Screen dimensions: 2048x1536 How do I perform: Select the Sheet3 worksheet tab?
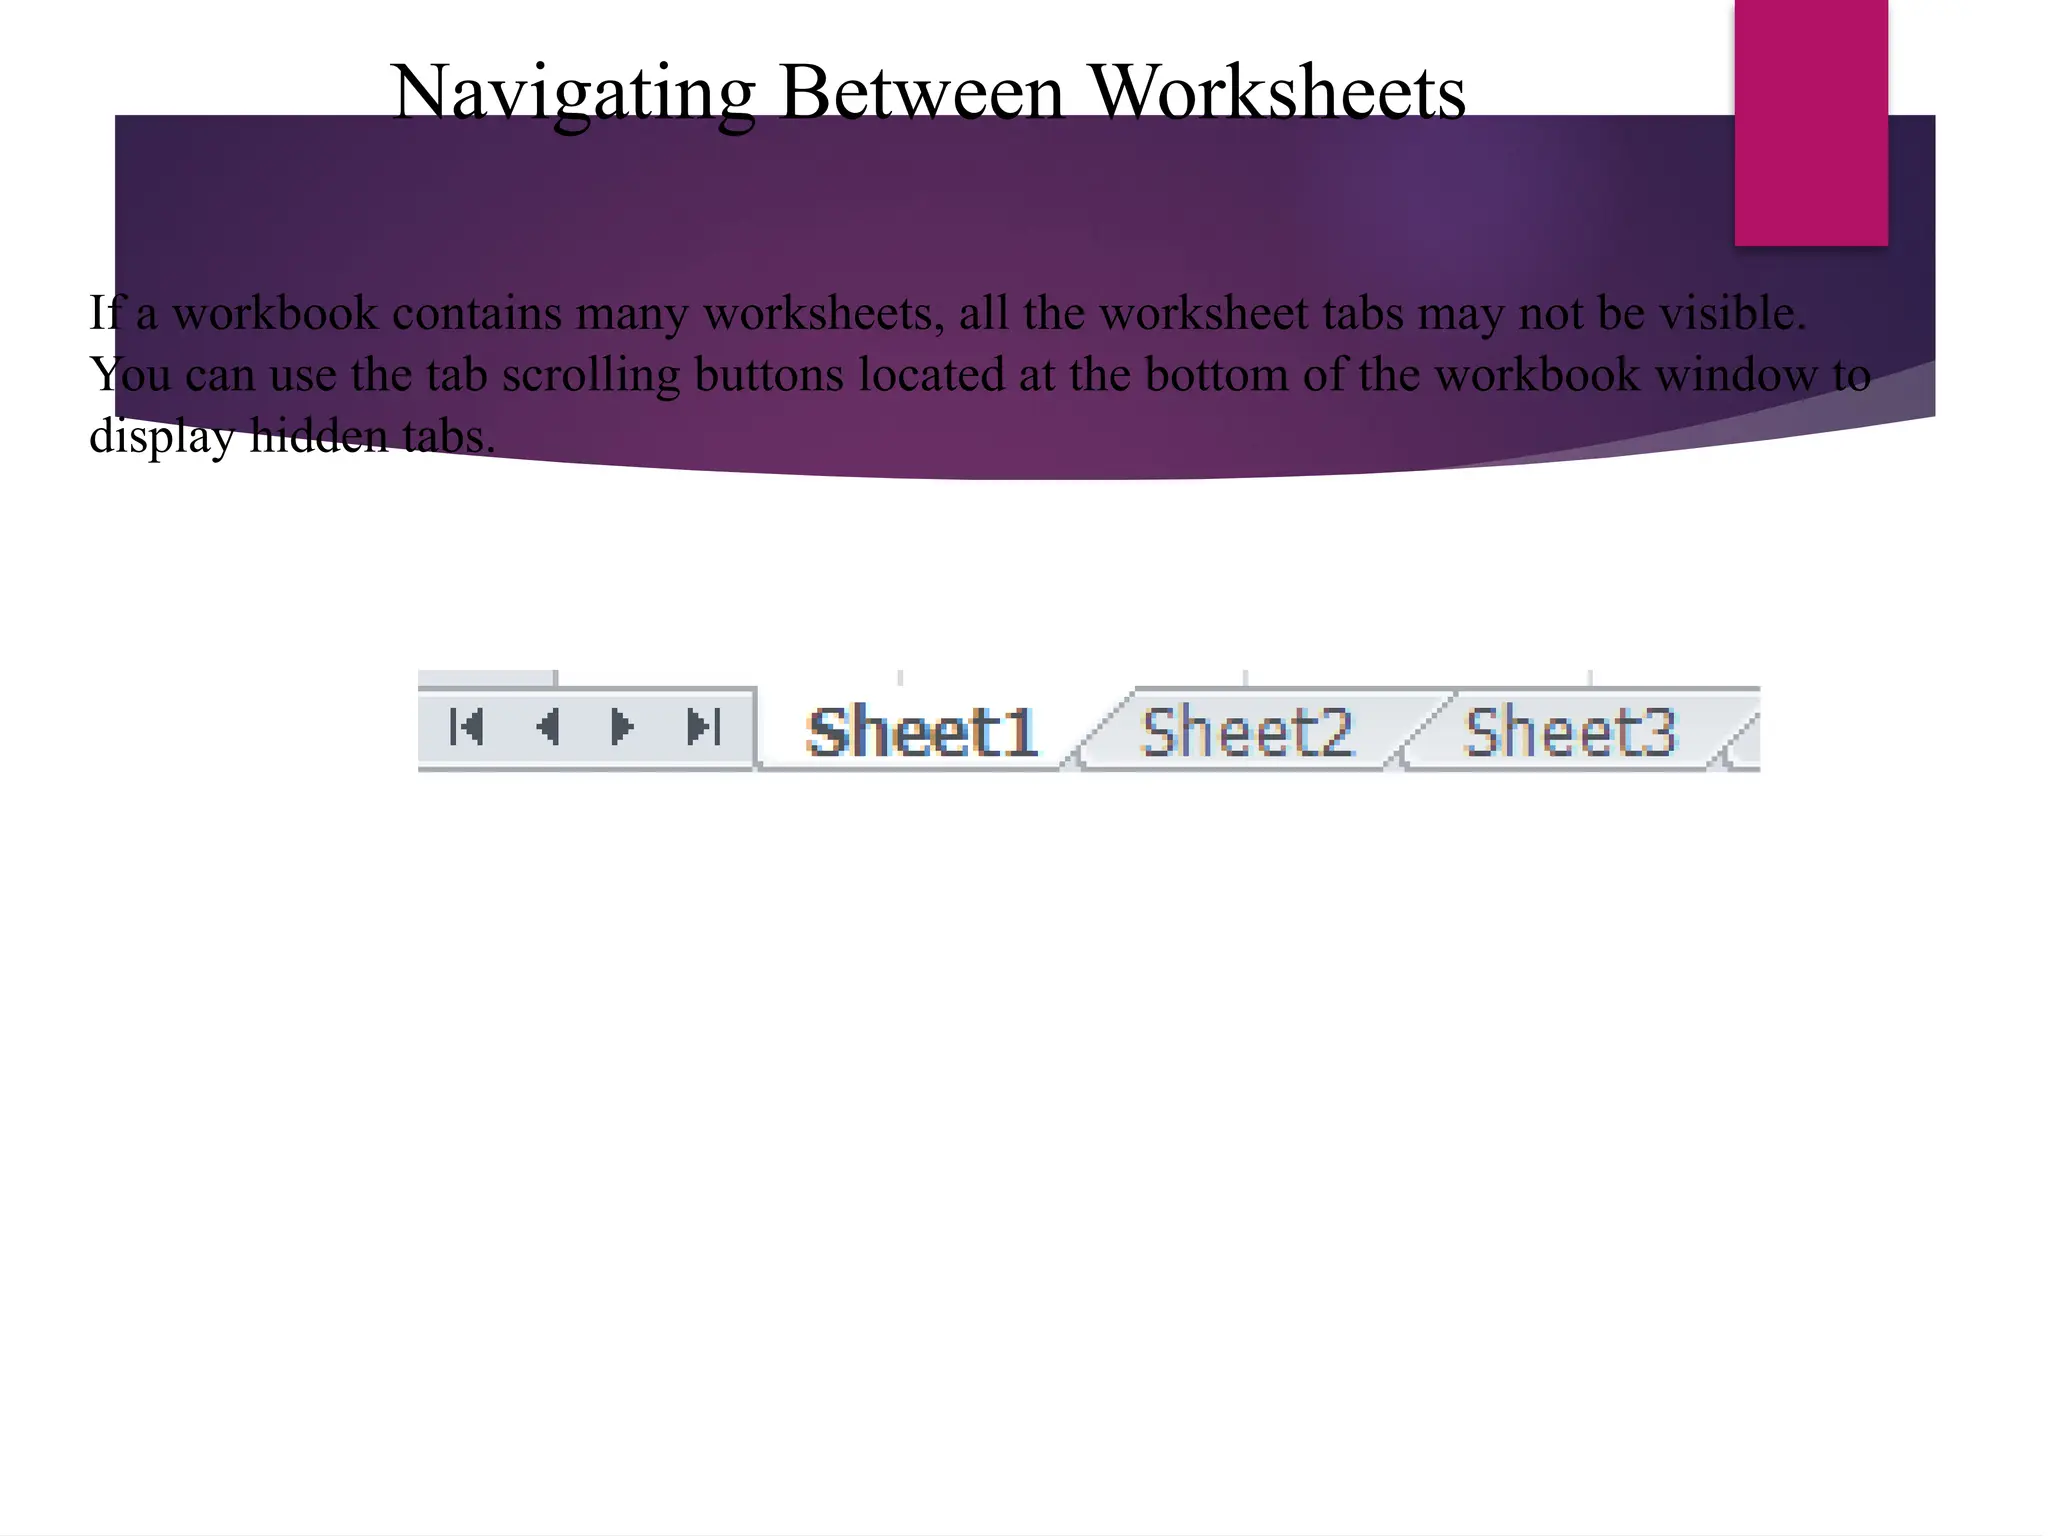click(x=1570, y=732)
